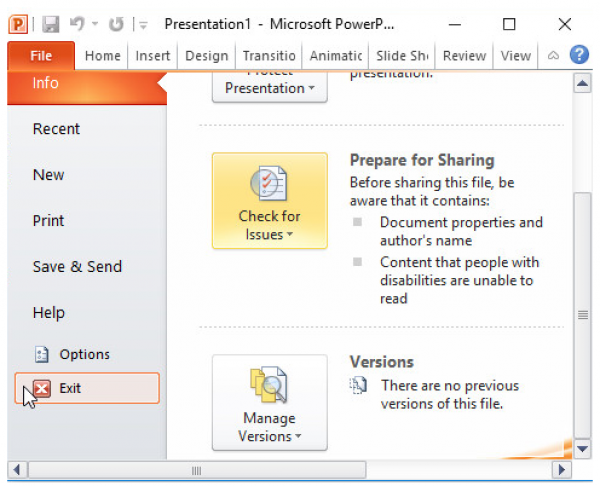Click the Save icon in quick access toolbar
This screenshot has width=600, height=486.
tap(51, 23)
